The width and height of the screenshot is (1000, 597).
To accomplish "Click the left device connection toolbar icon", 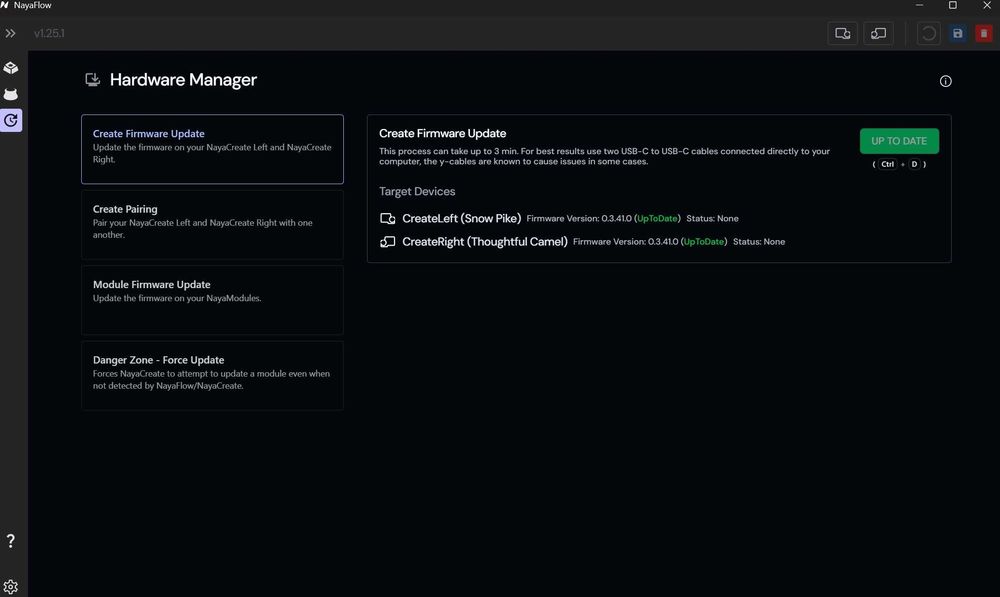I will 842,33.
